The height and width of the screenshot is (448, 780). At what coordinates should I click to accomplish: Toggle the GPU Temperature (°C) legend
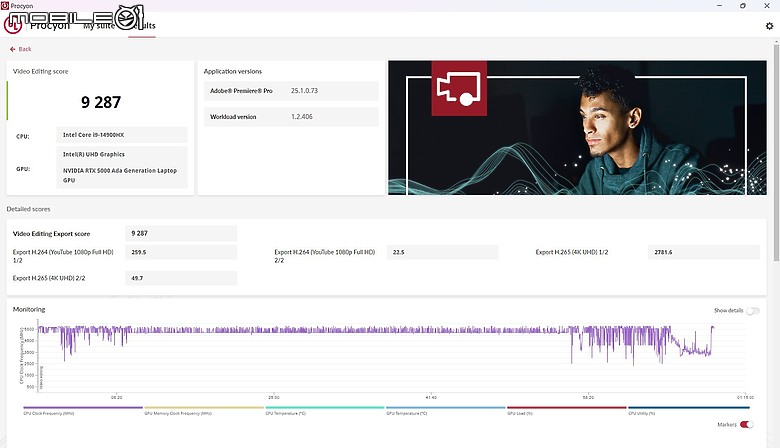coord(445,410)
